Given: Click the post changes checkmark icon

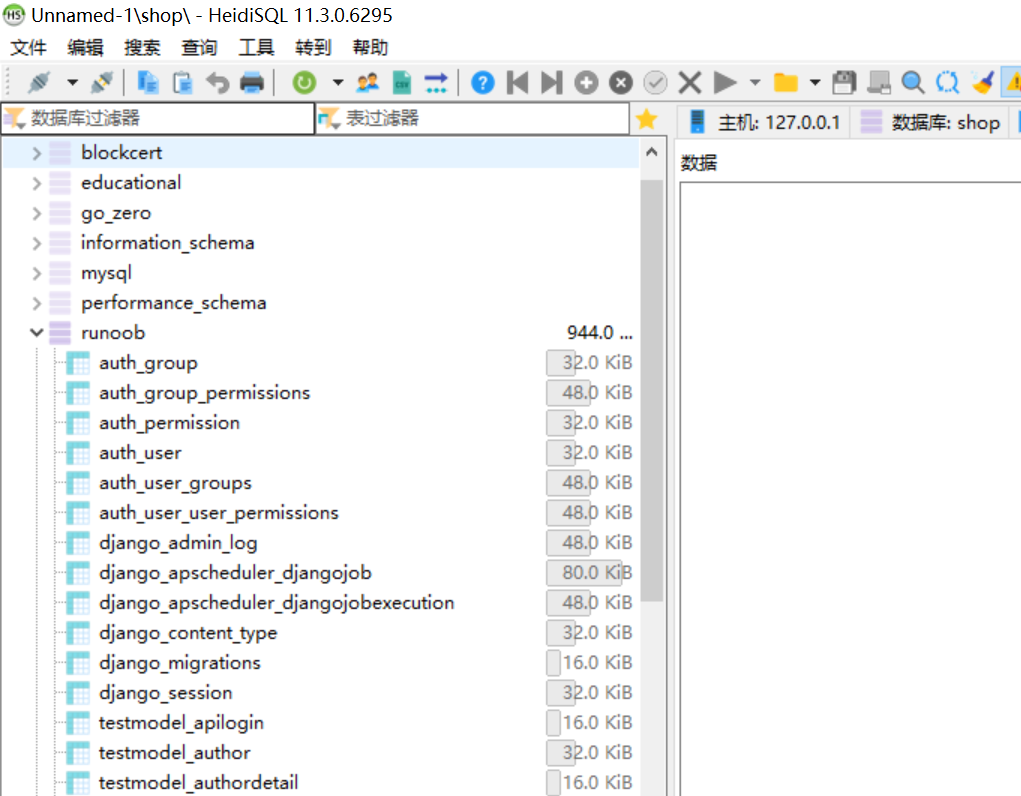Looking at the screenshot, I should click(x=655, y=83).
